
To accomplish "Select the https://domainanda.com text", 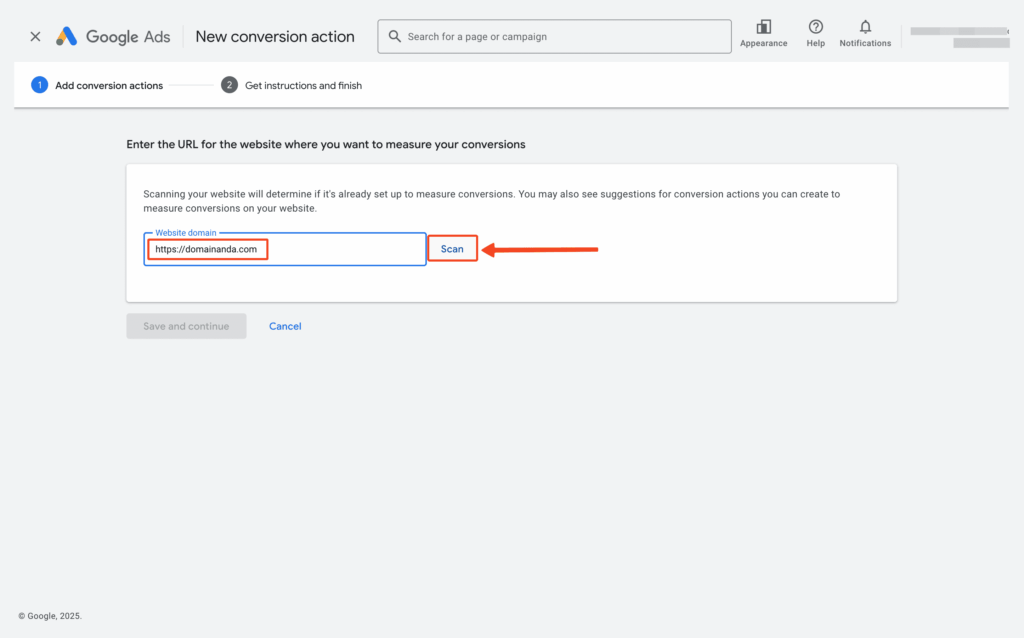I will pyautogui.click(x=206, y=248).
